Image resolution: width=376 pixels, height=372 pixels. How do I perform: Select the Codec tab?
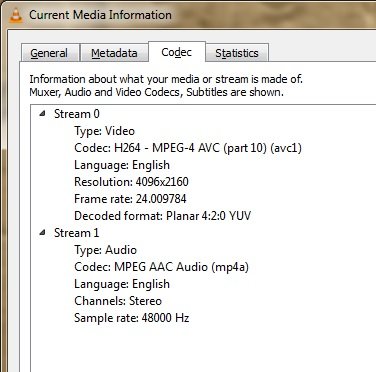tap(177, 52)
